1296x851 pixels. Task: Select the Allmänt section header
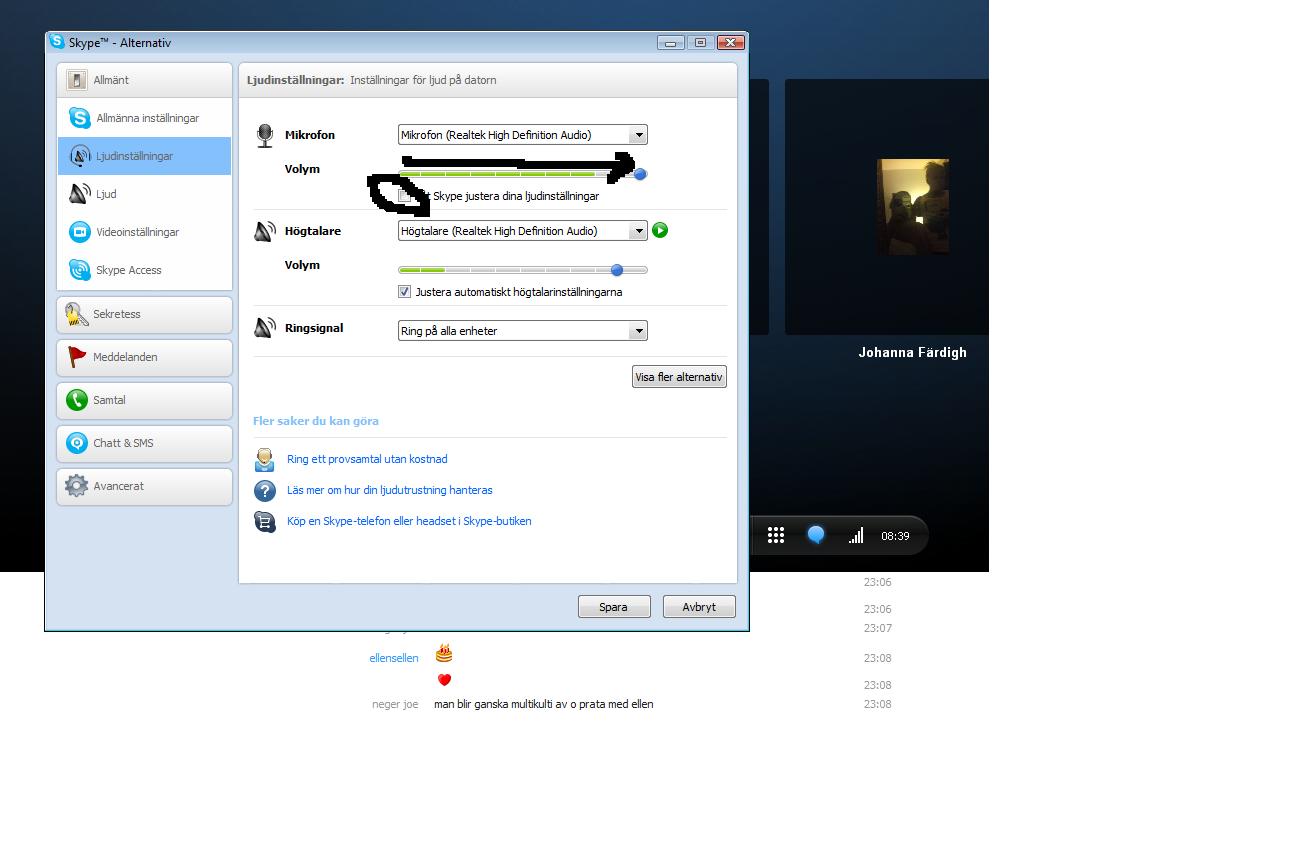tap(145, 80)
